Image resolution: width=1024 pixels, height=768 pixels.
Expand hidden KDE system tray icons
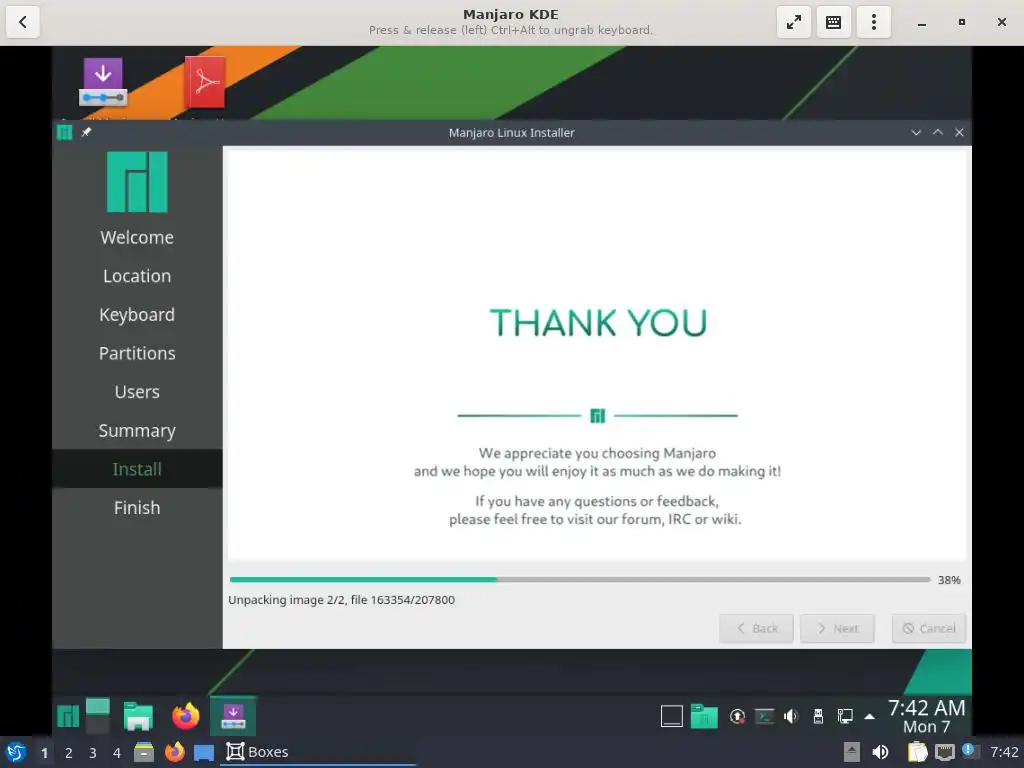click(x=870, y=716)
